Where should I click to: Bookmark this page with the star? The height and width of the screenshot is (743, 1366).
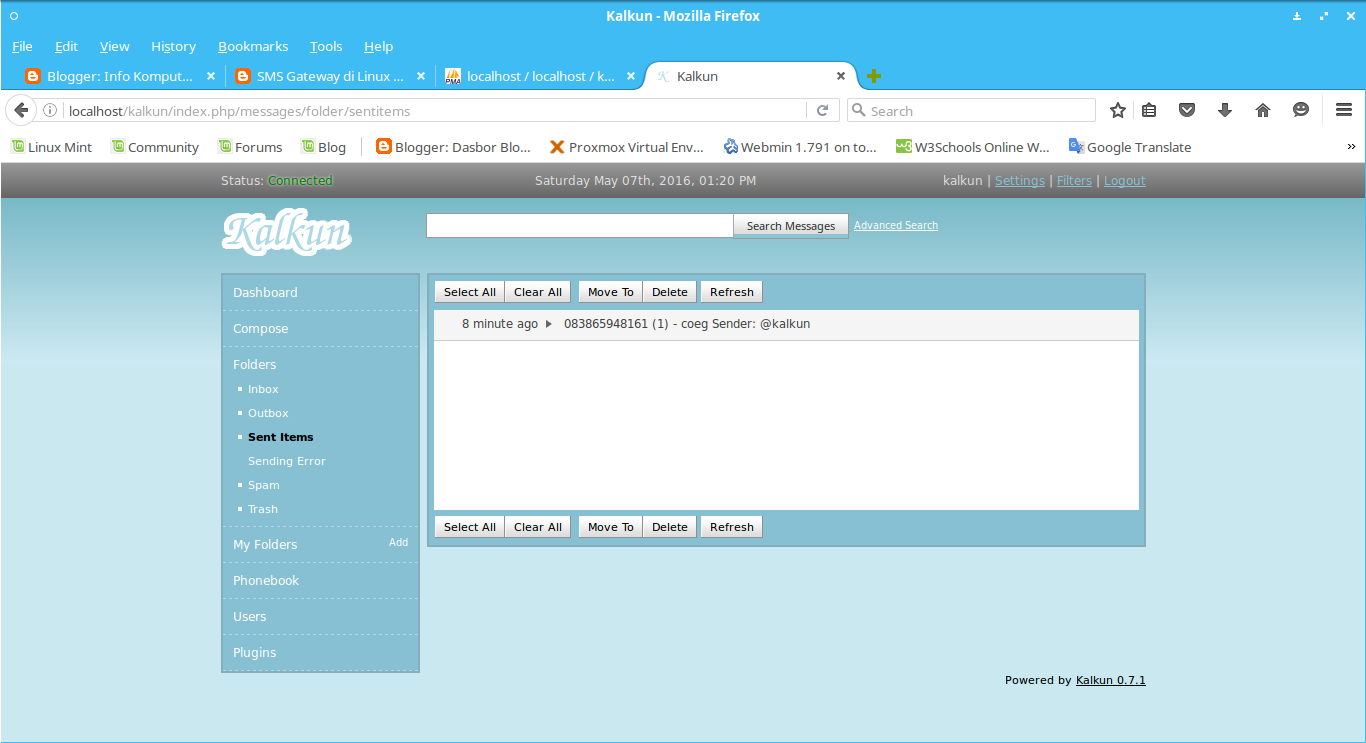pyautogui.click(x=1118, y=111)
